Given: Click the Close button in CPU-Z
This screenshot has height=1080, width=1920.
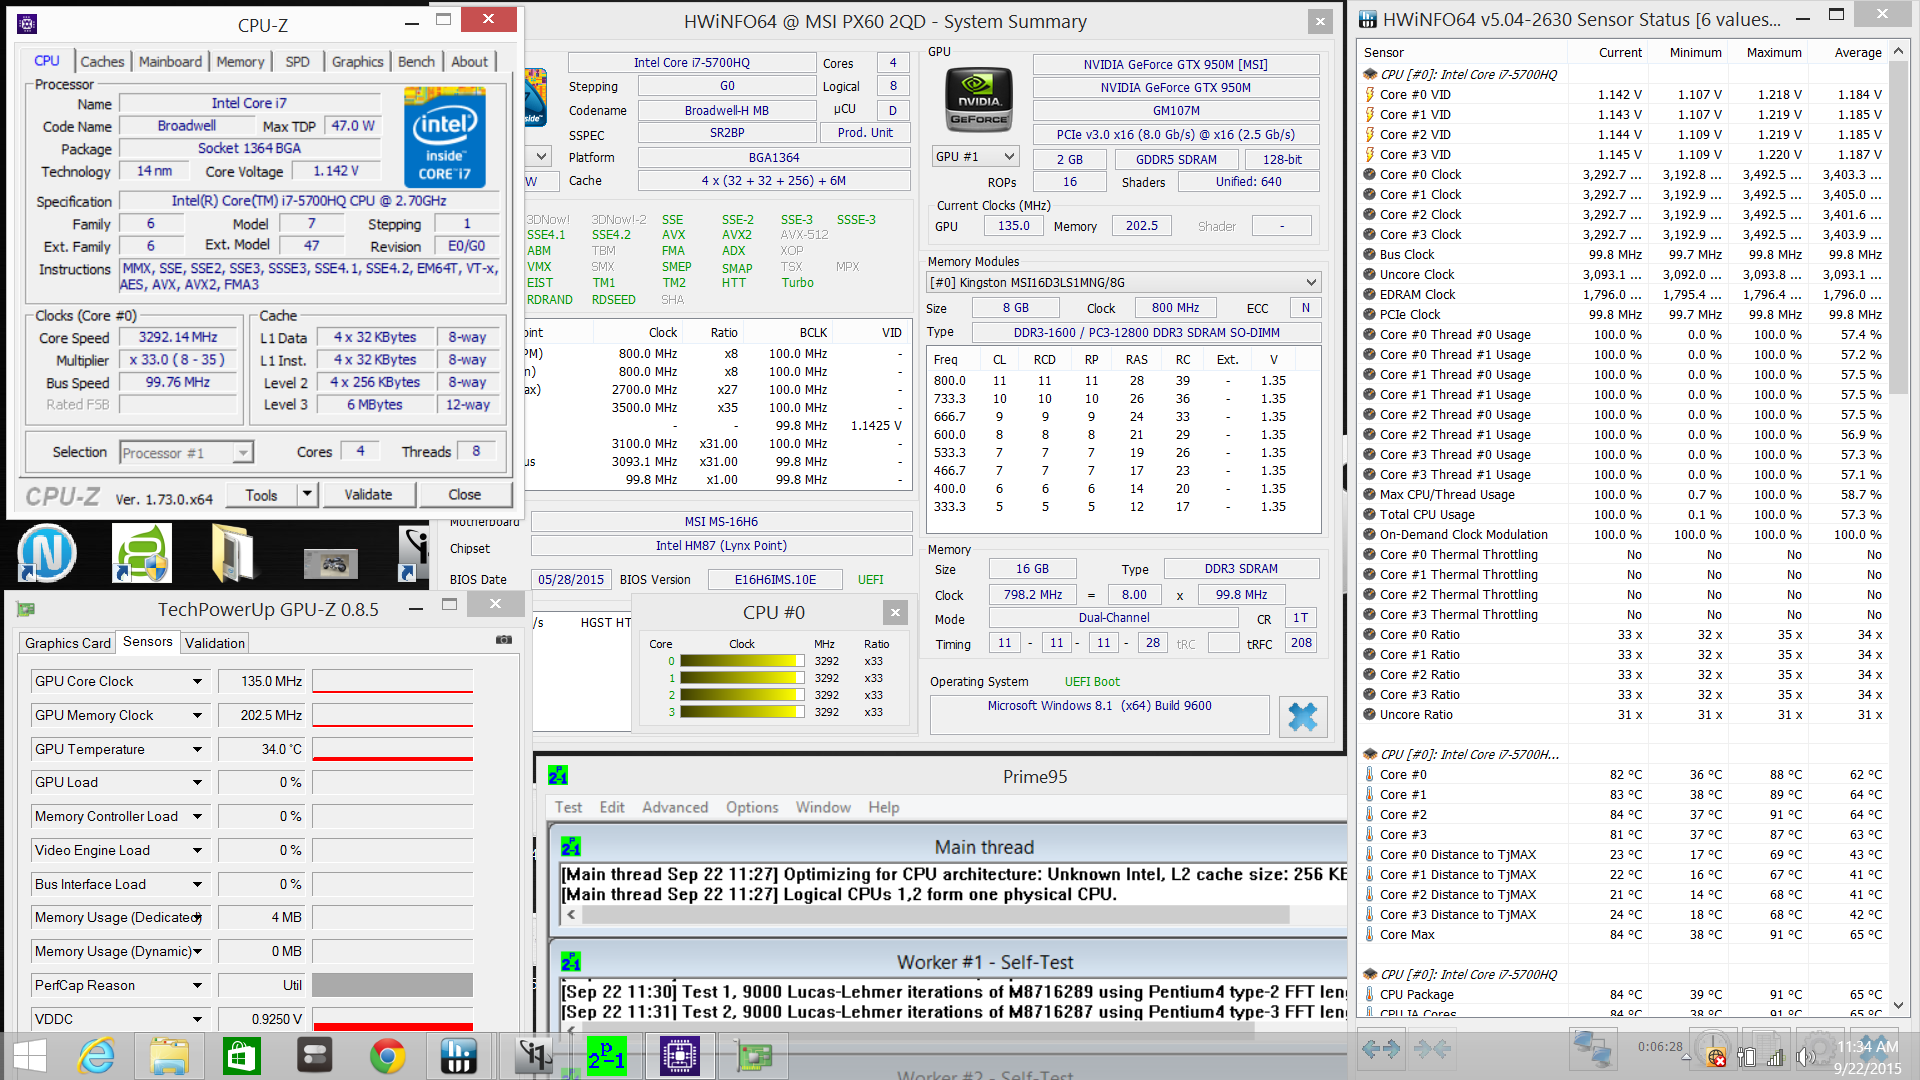Looking at the screenshot, I should [464, 494].
